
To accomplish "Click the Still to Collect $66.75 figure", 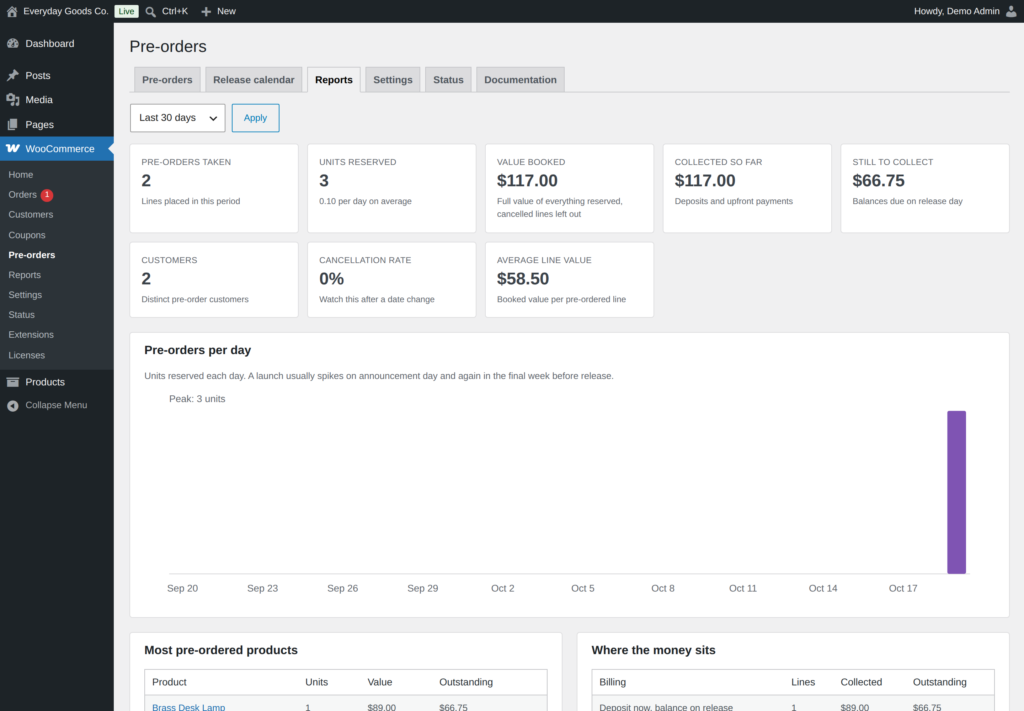I will pos(878,181).
